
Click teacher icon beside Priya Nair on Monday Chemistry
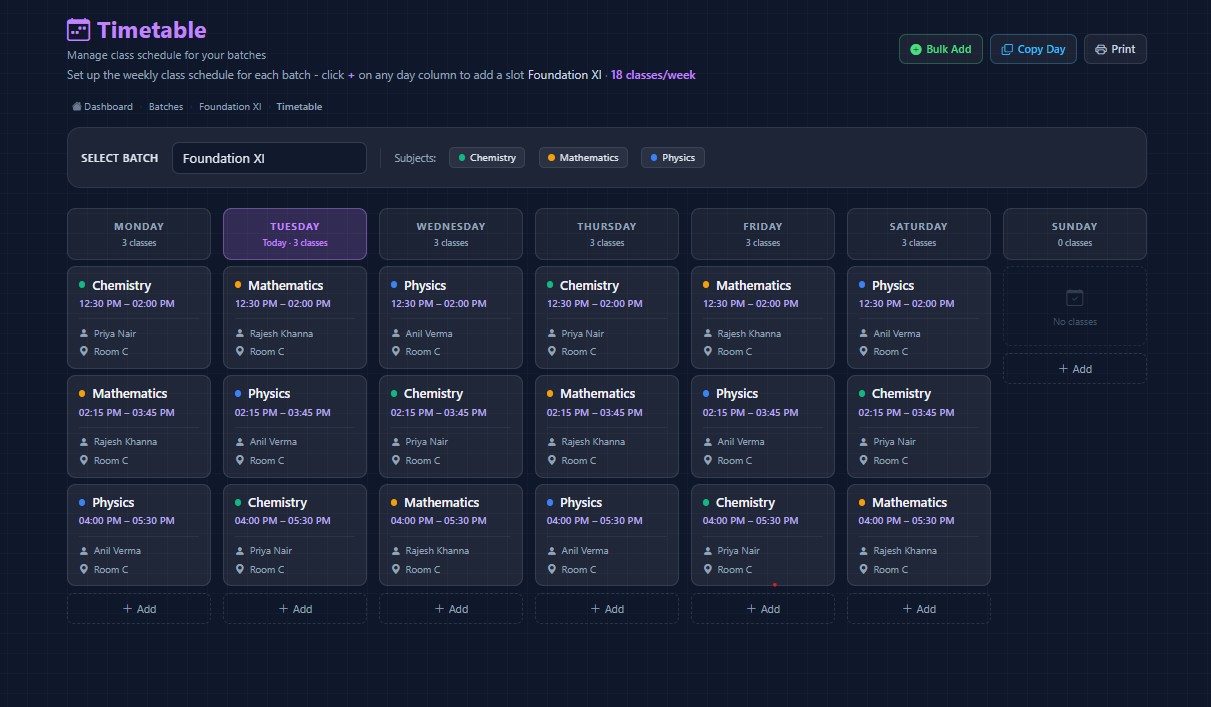[84, 334]
